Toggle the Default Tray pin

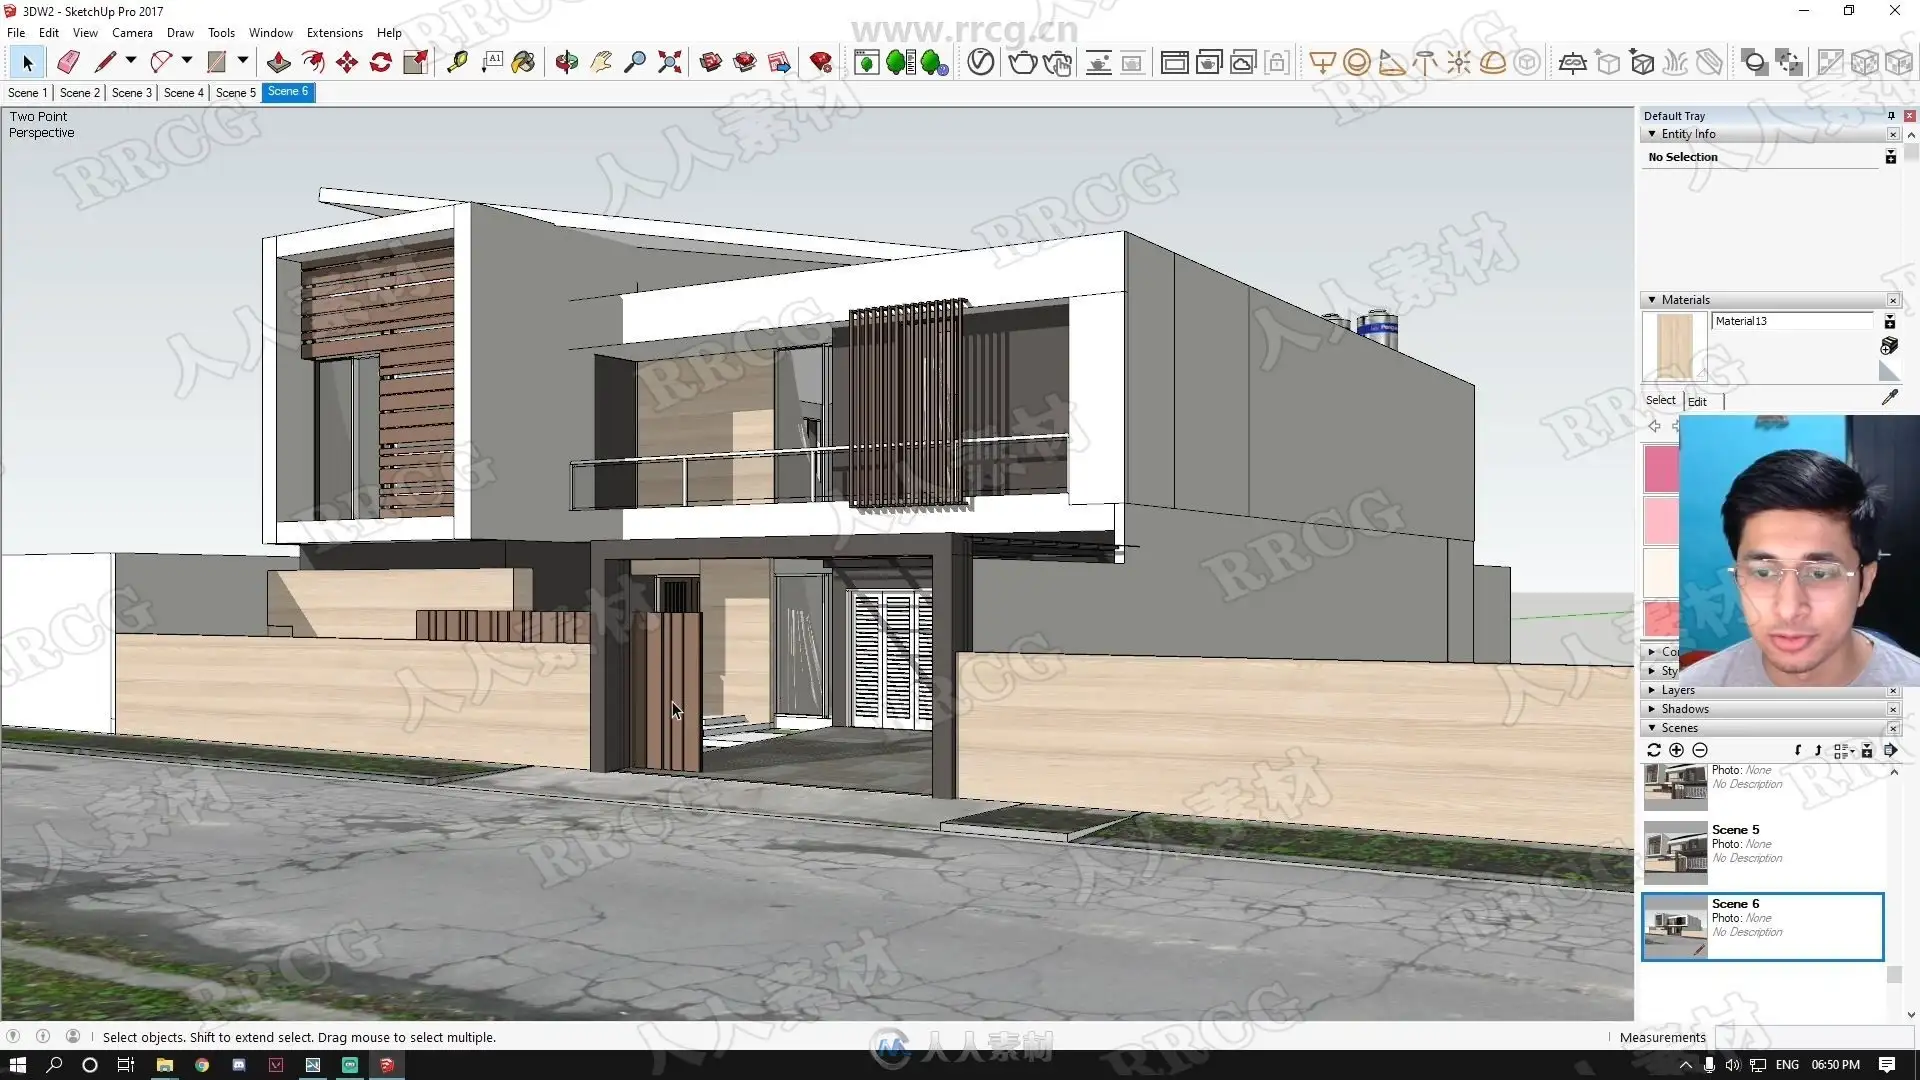click(1891, 116)
